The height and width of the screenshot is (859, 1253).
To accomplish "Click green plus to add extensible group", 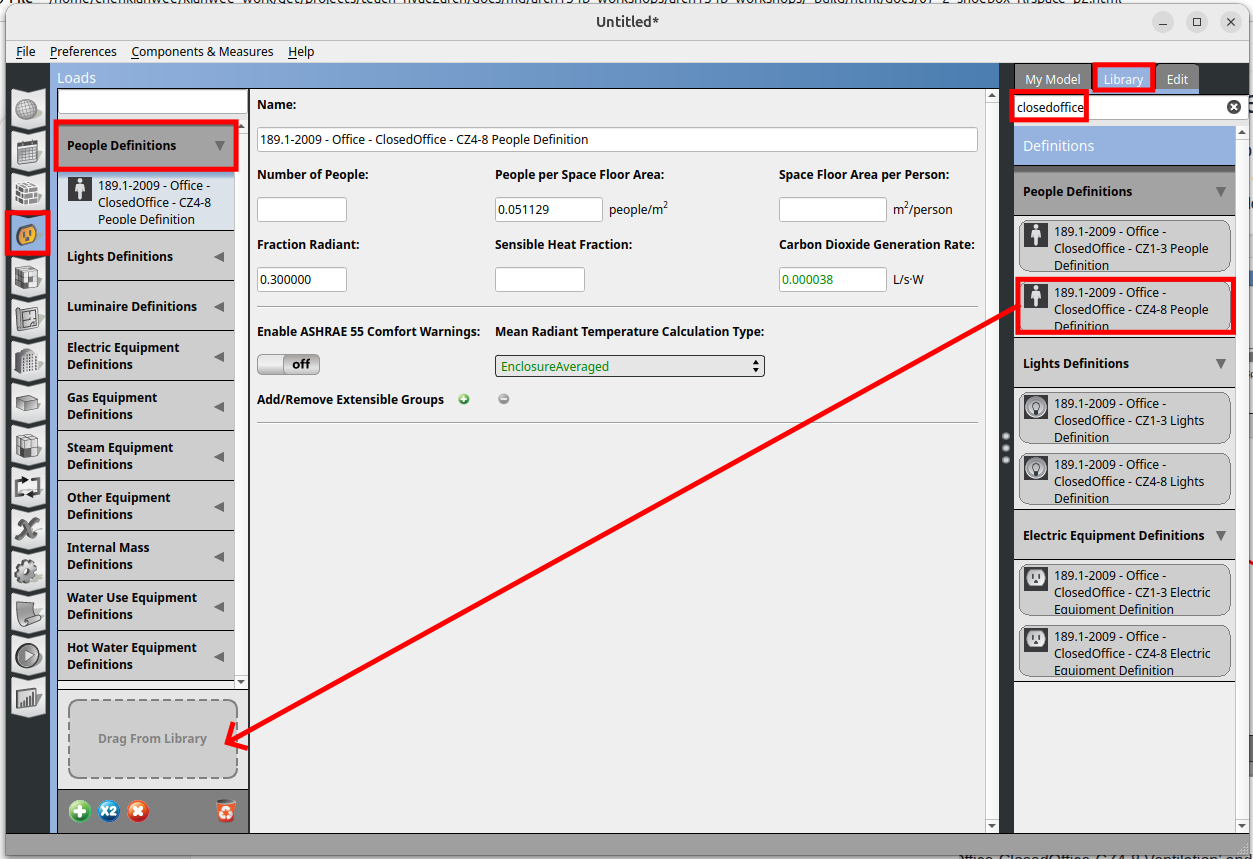I will 464,400.
